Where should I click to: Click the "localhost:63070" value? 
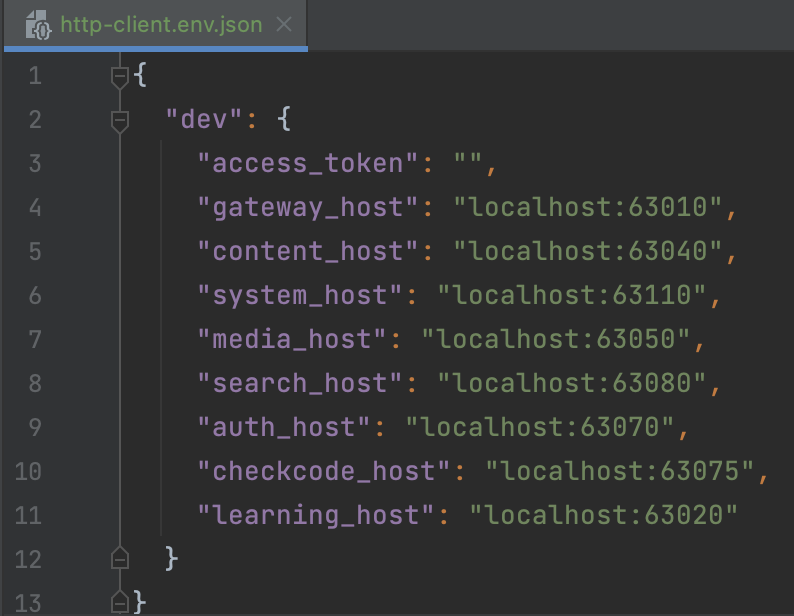(x=540, y=428)
